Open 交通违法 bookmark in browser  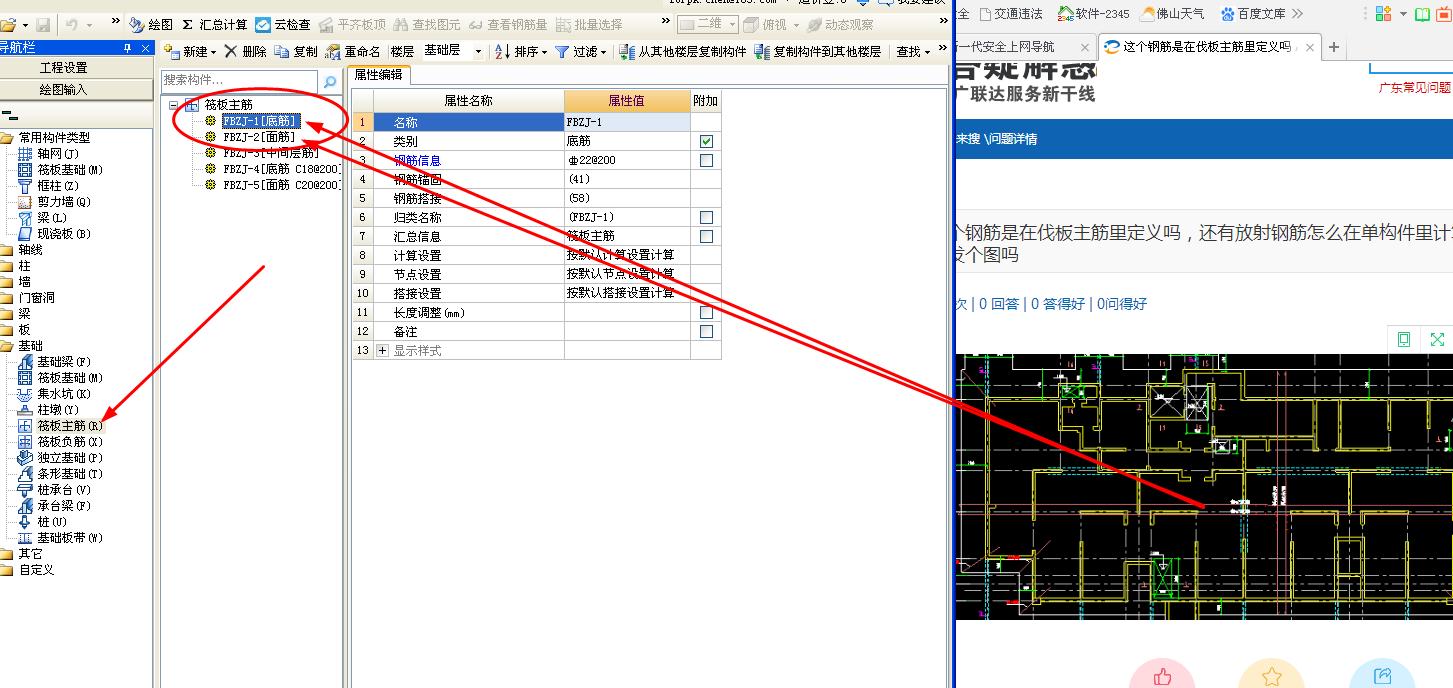coord(1011,13)
